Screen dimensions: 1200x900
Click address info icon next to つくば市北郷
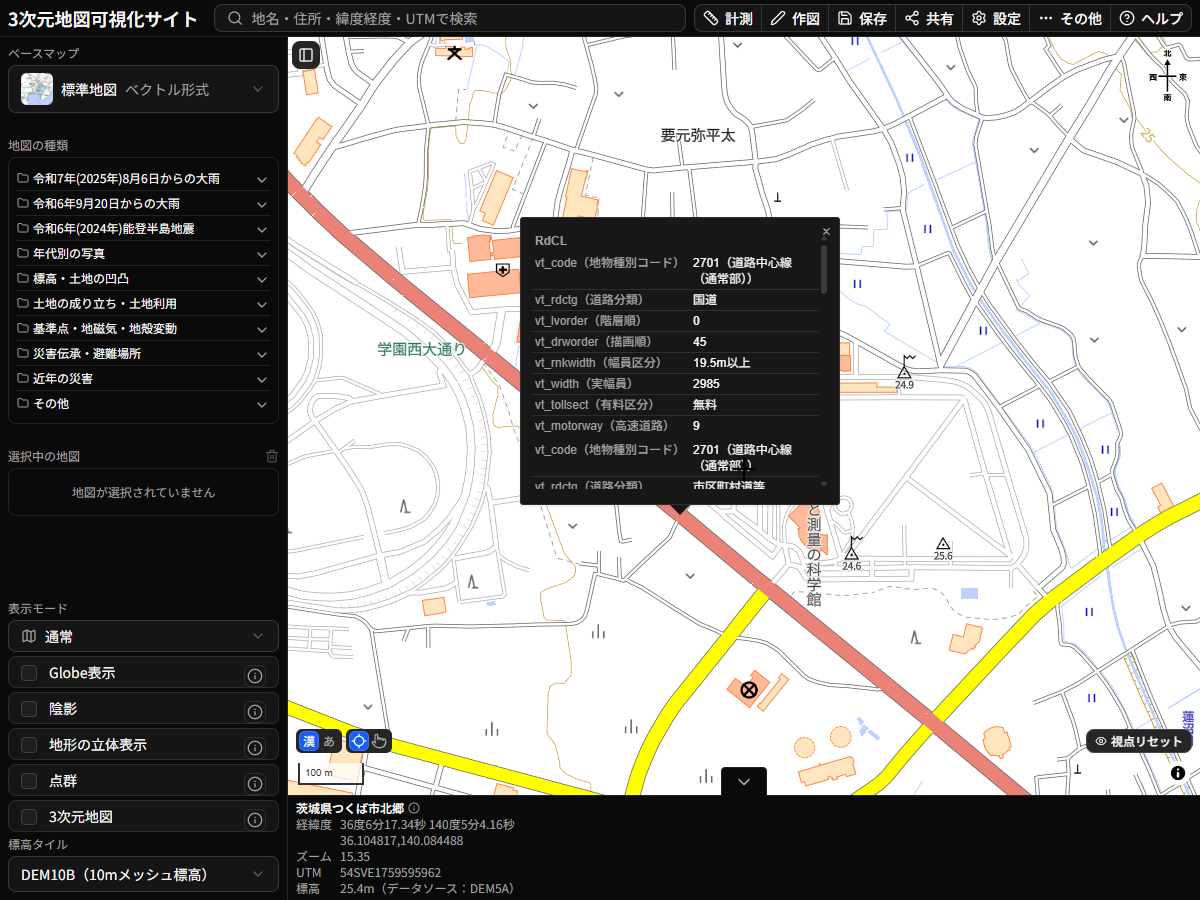click(414, 808)
